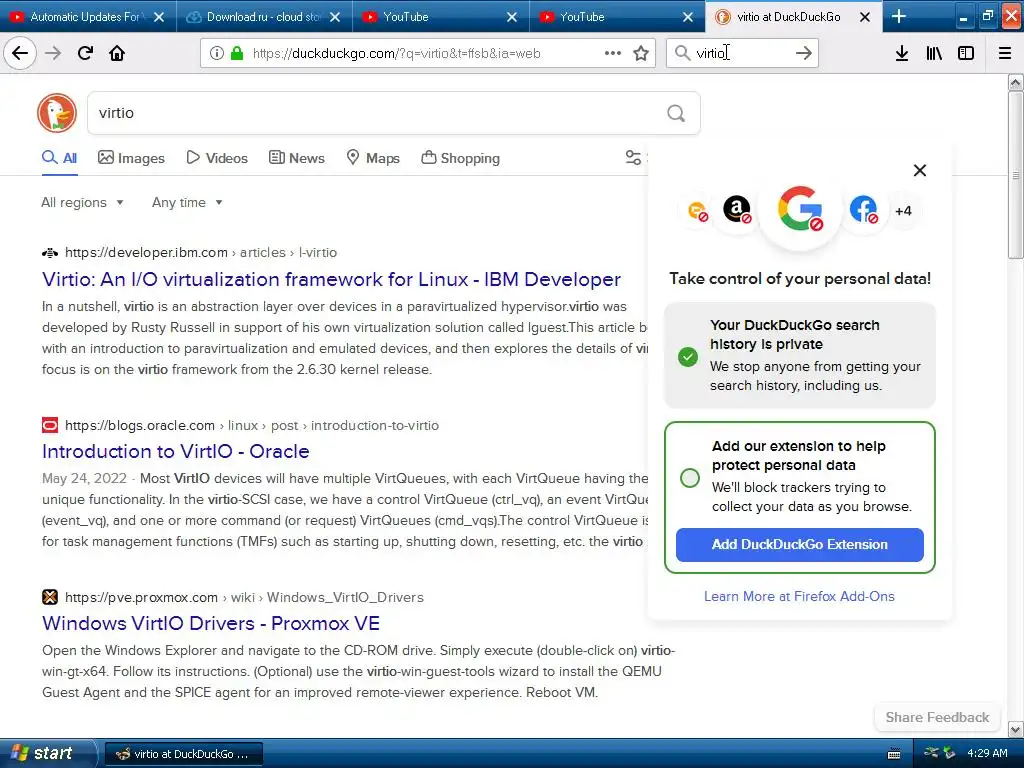Viewport: 1024px width, 768px height.
Task: Click the blocked Google logo
Action: 800,209
